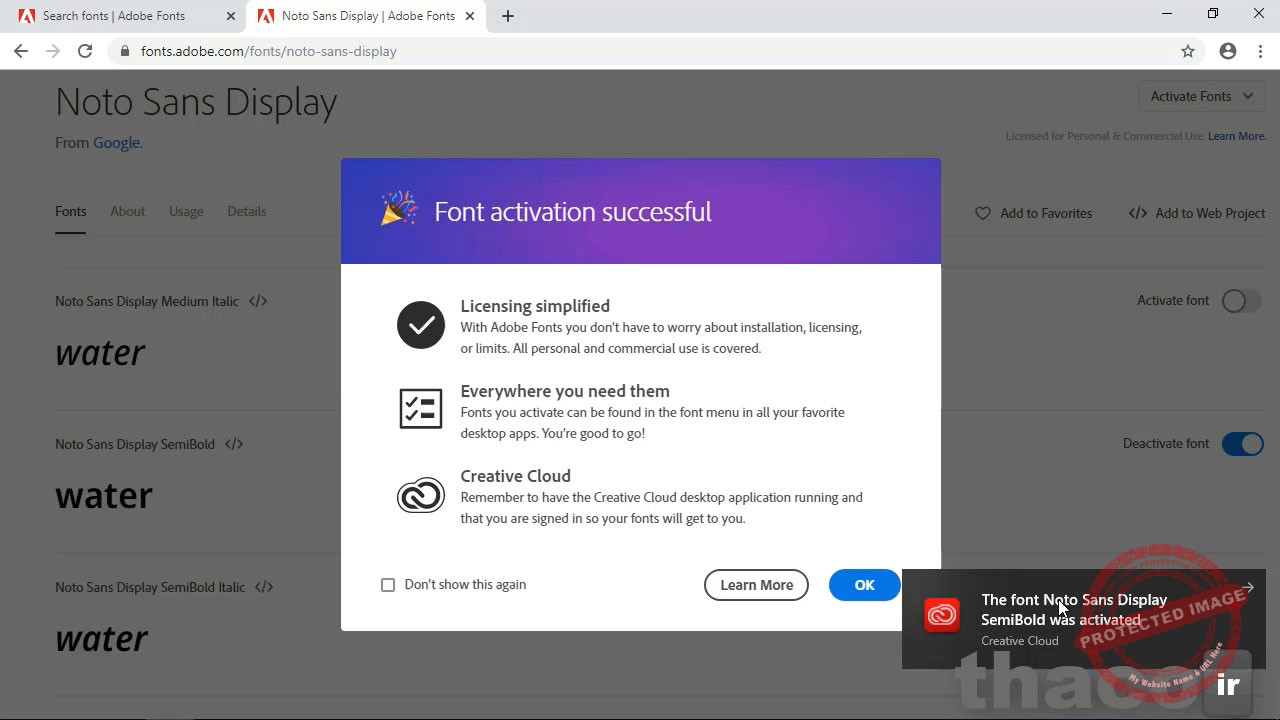Select the Usage tab
The width and height of the screenshot is (1280, 720).
[186, 211]
